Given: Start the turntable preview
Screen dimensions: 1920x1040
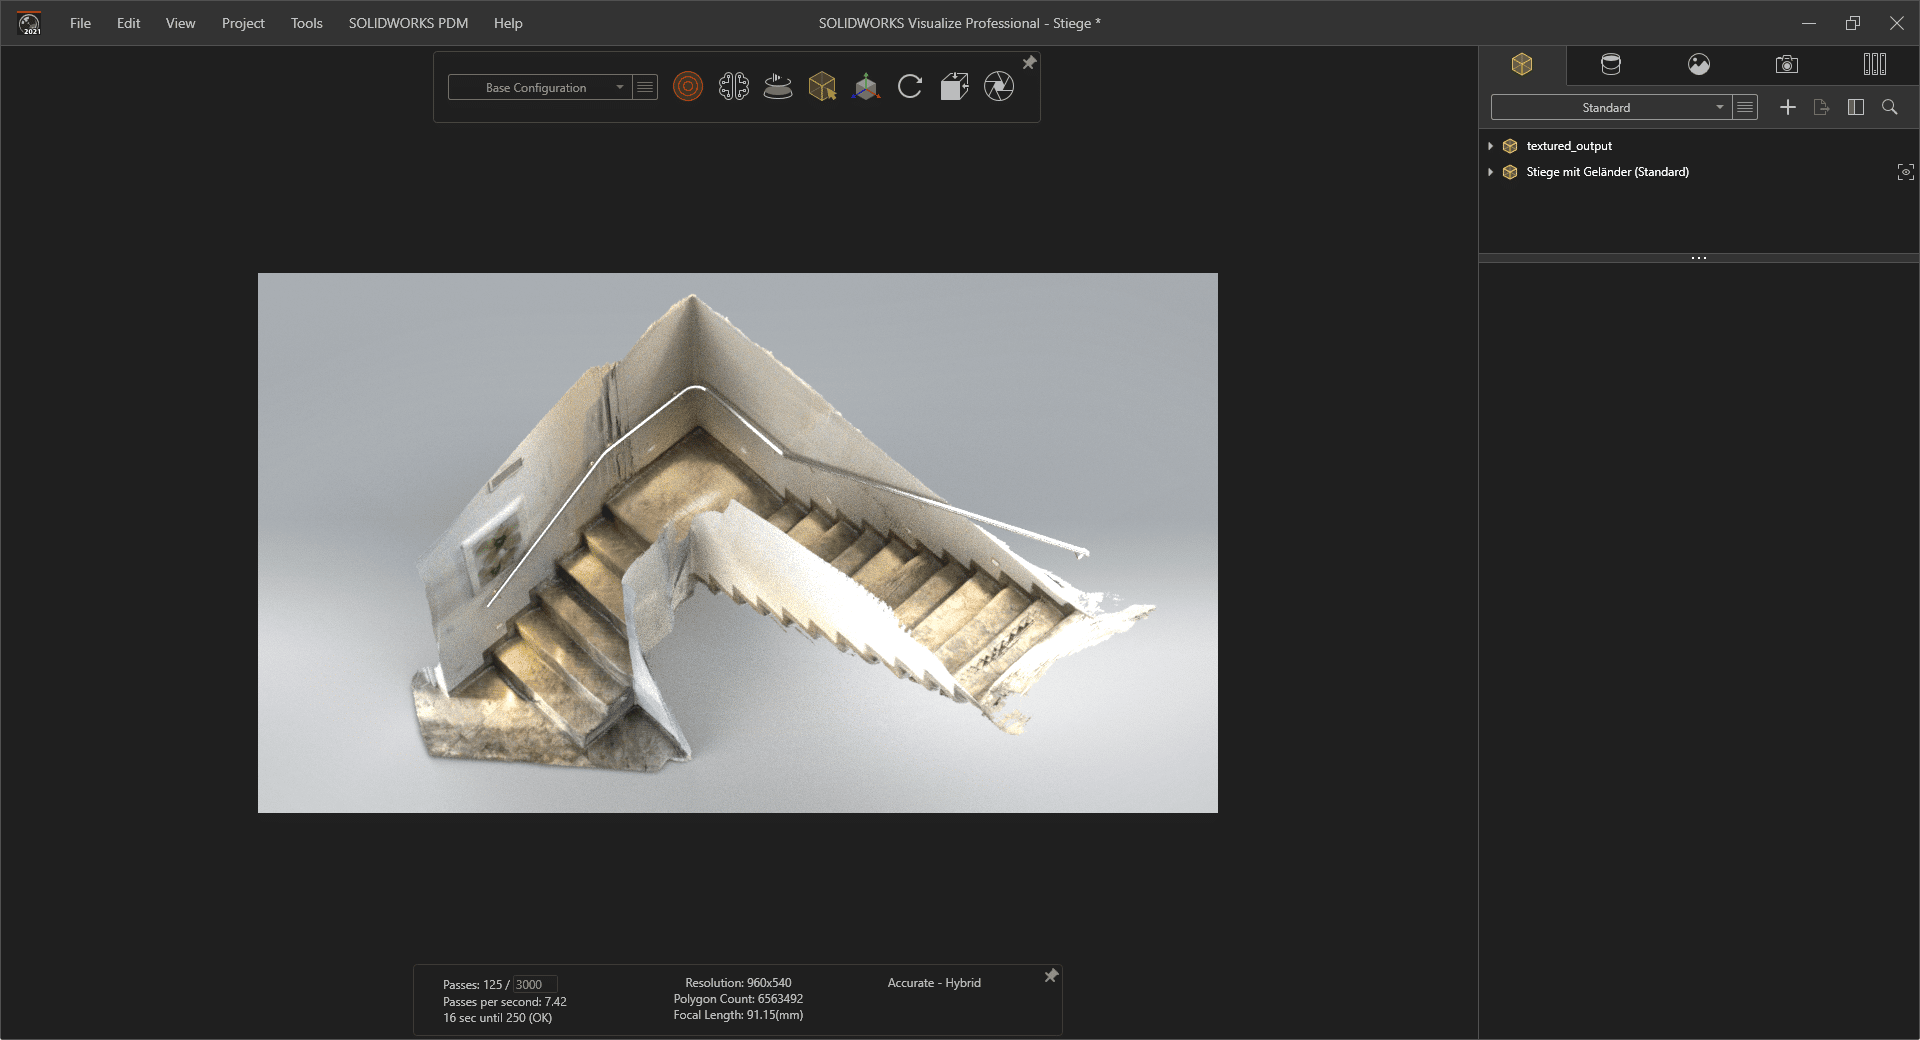Looking at the screenshot, I should tap(778, 87).
